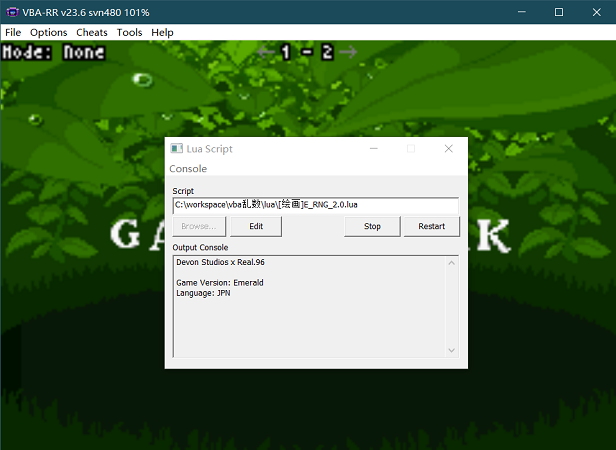
Task: Open the Console menu in Lua Script
Action: (x=188, y=169)
